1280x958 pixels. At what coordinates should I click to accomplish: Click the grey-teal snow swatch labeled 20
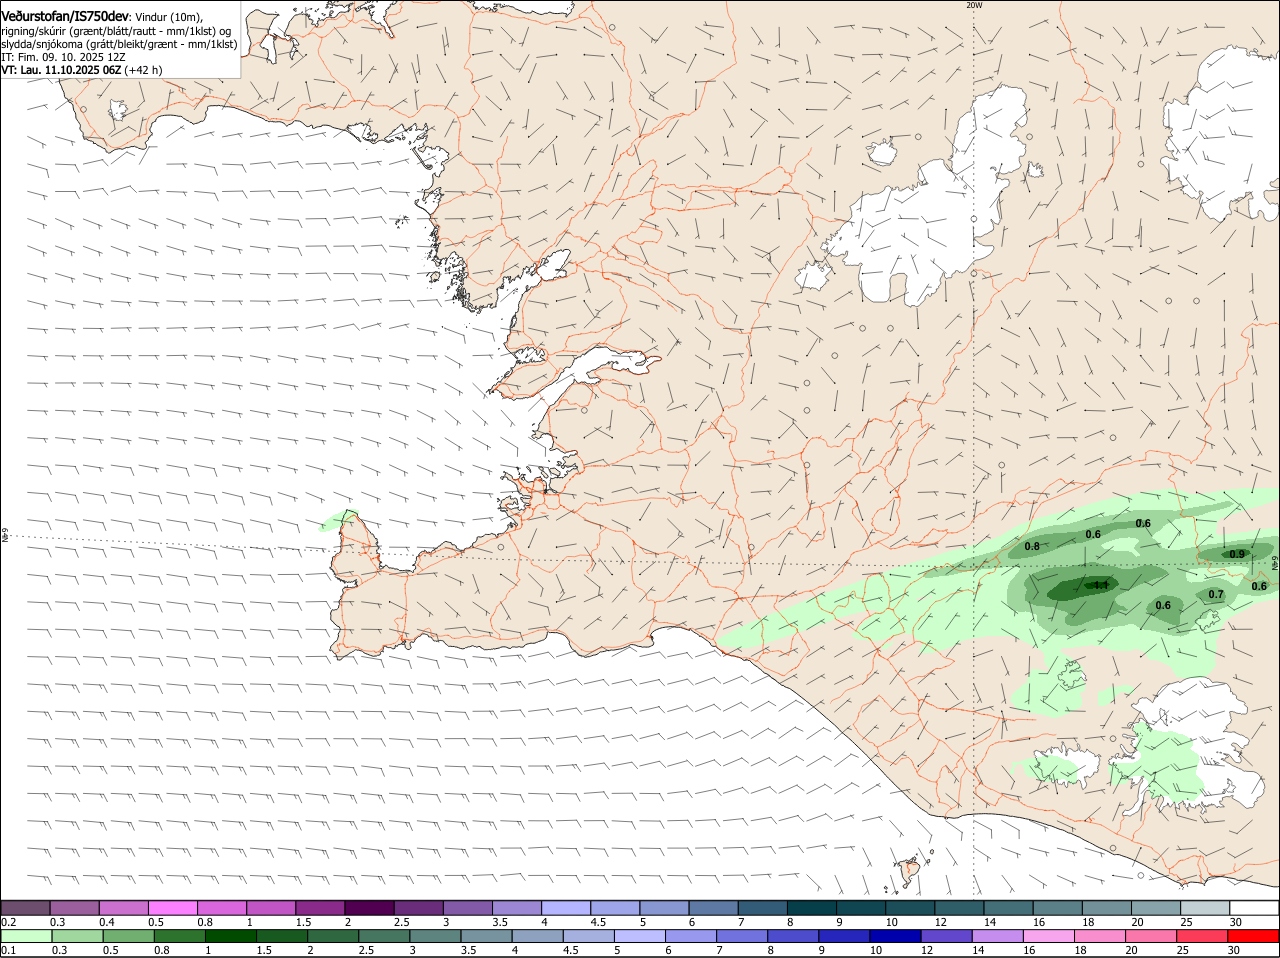coord(1155,907)
